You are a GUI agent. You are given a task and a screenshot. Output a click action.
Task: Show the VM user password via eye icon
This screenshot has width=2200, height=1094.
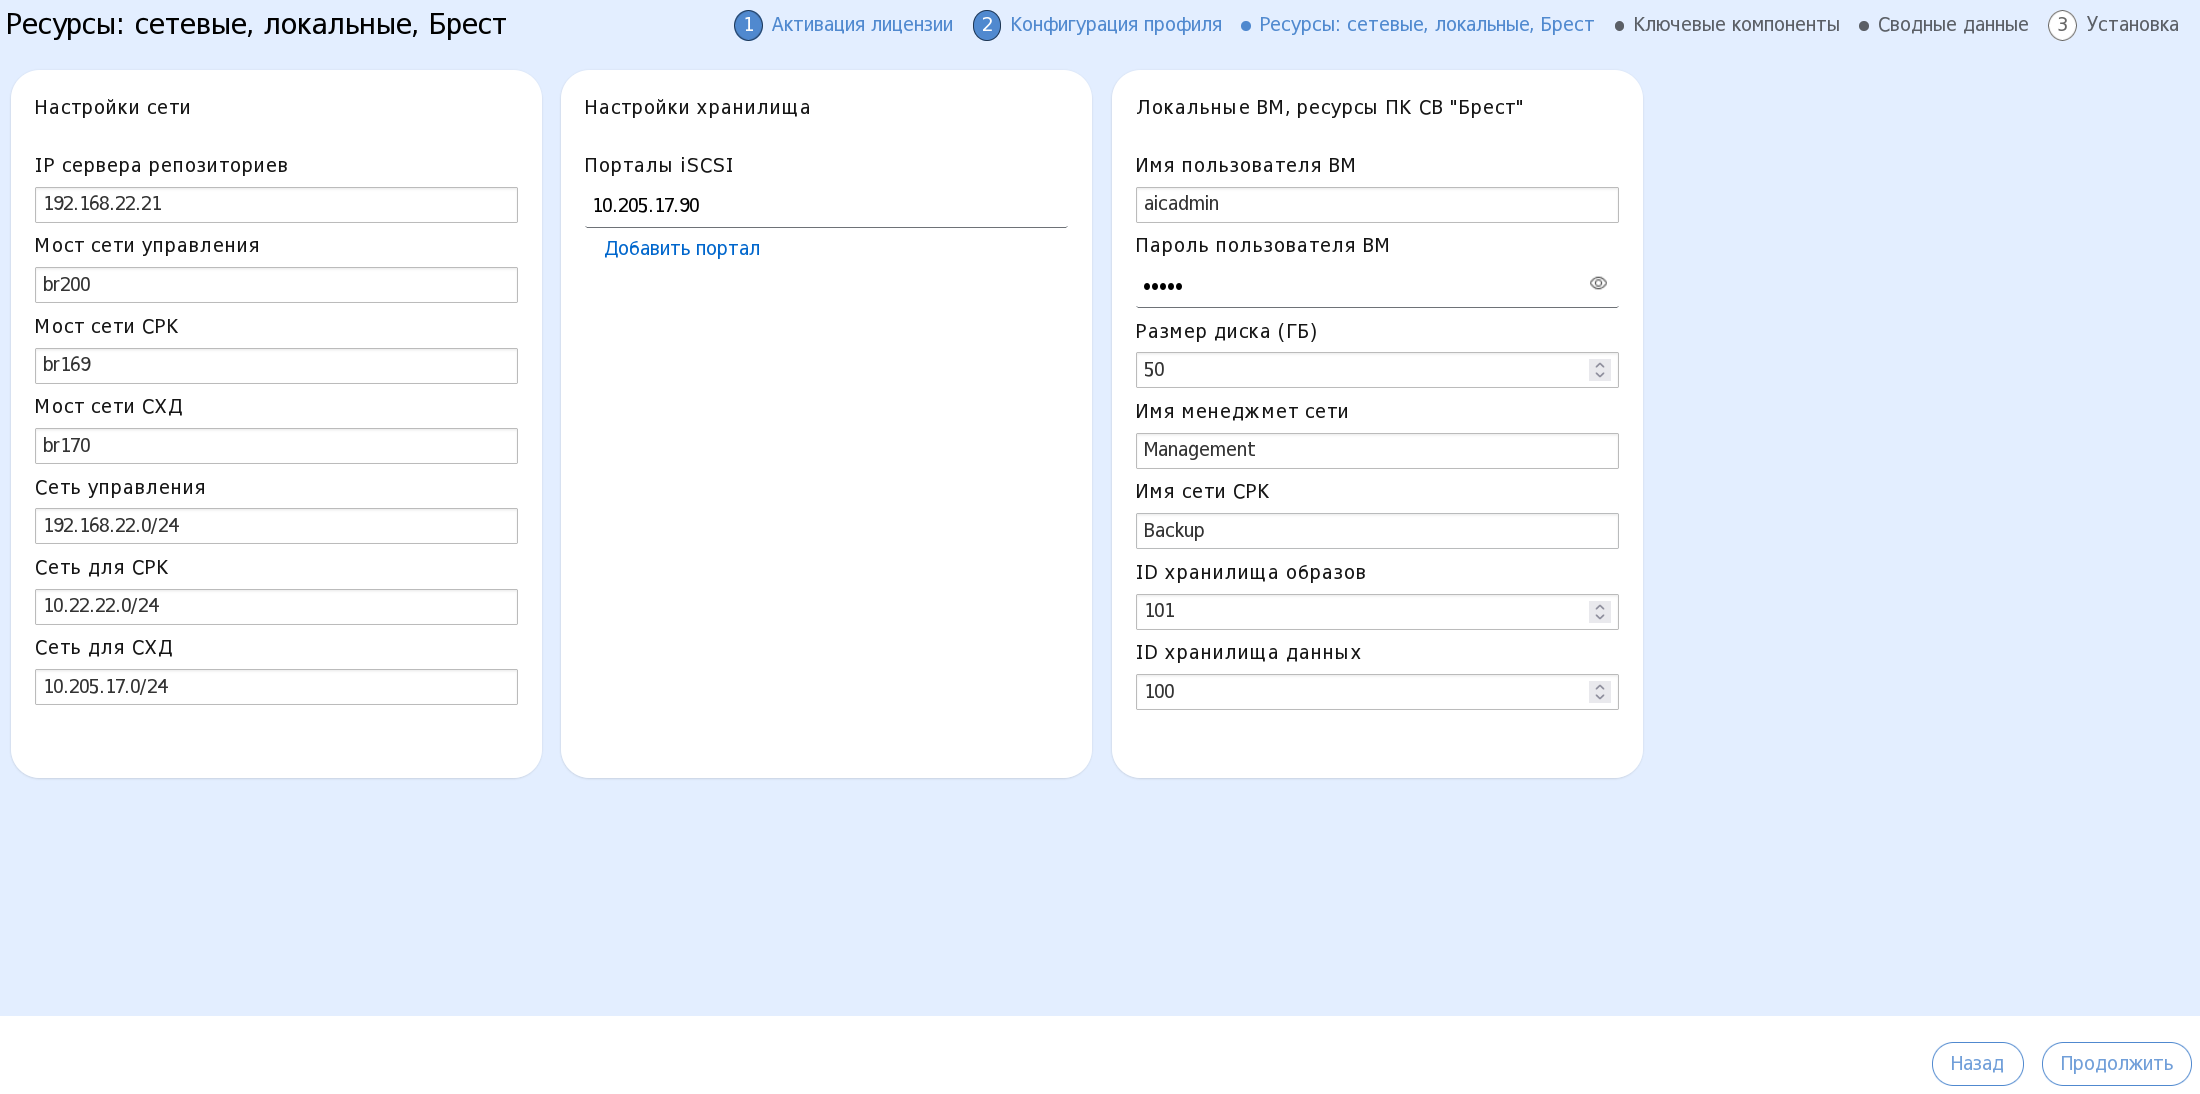click(x=1598, y=284)
